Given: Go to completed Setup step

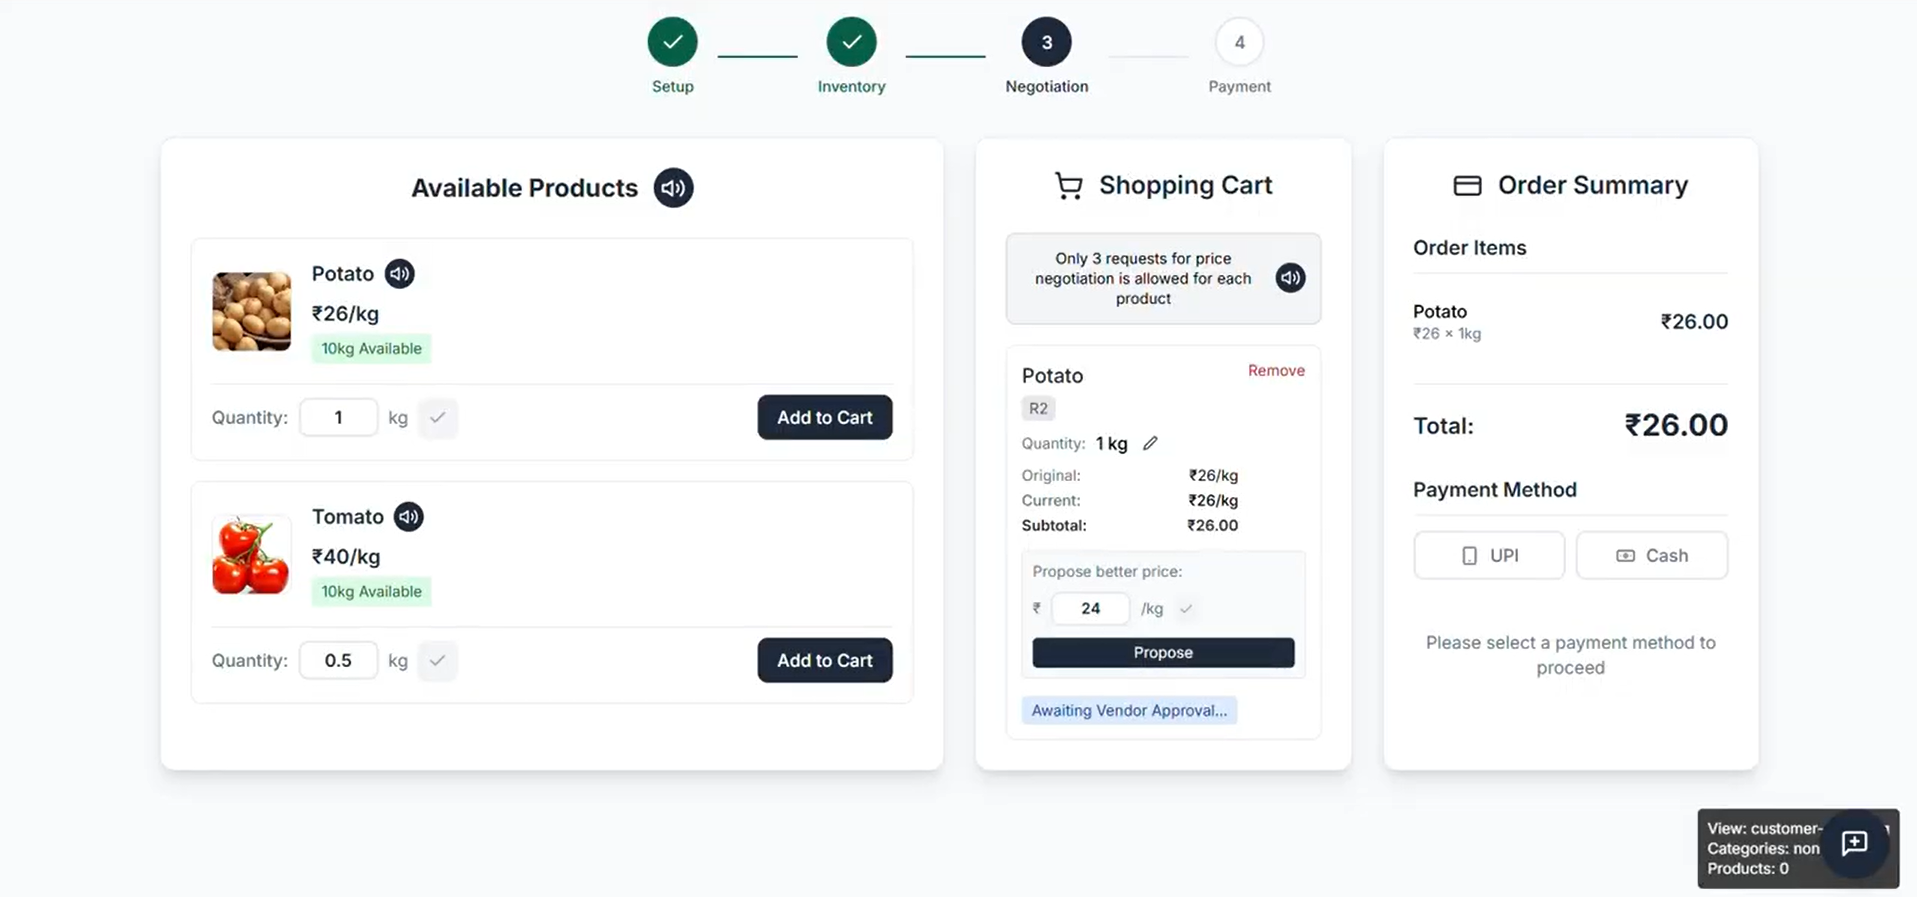Looking at the screenshot, I should point(672,42).
